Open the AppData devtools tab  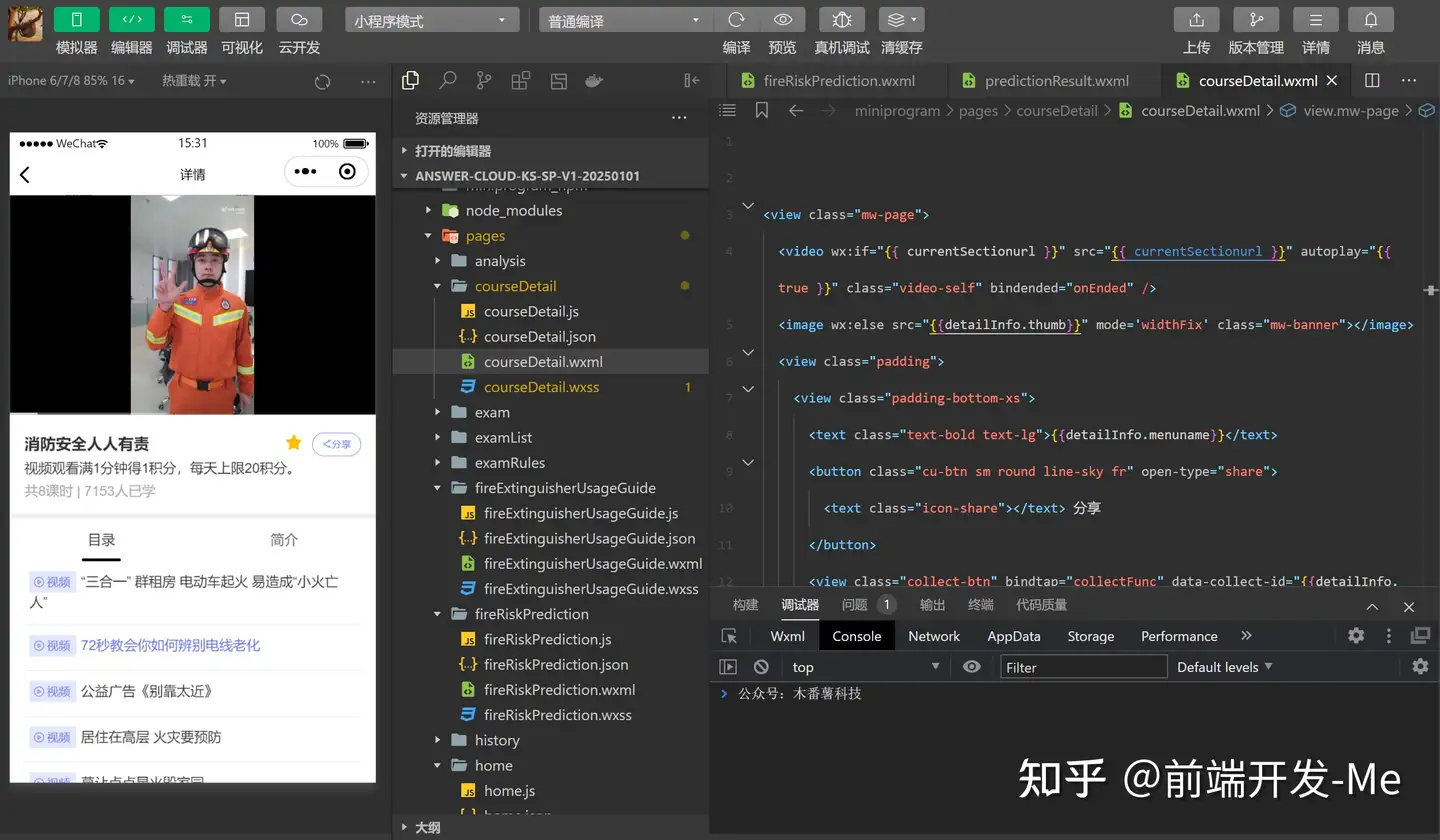pyautogui.click(x=1014, y=636)
